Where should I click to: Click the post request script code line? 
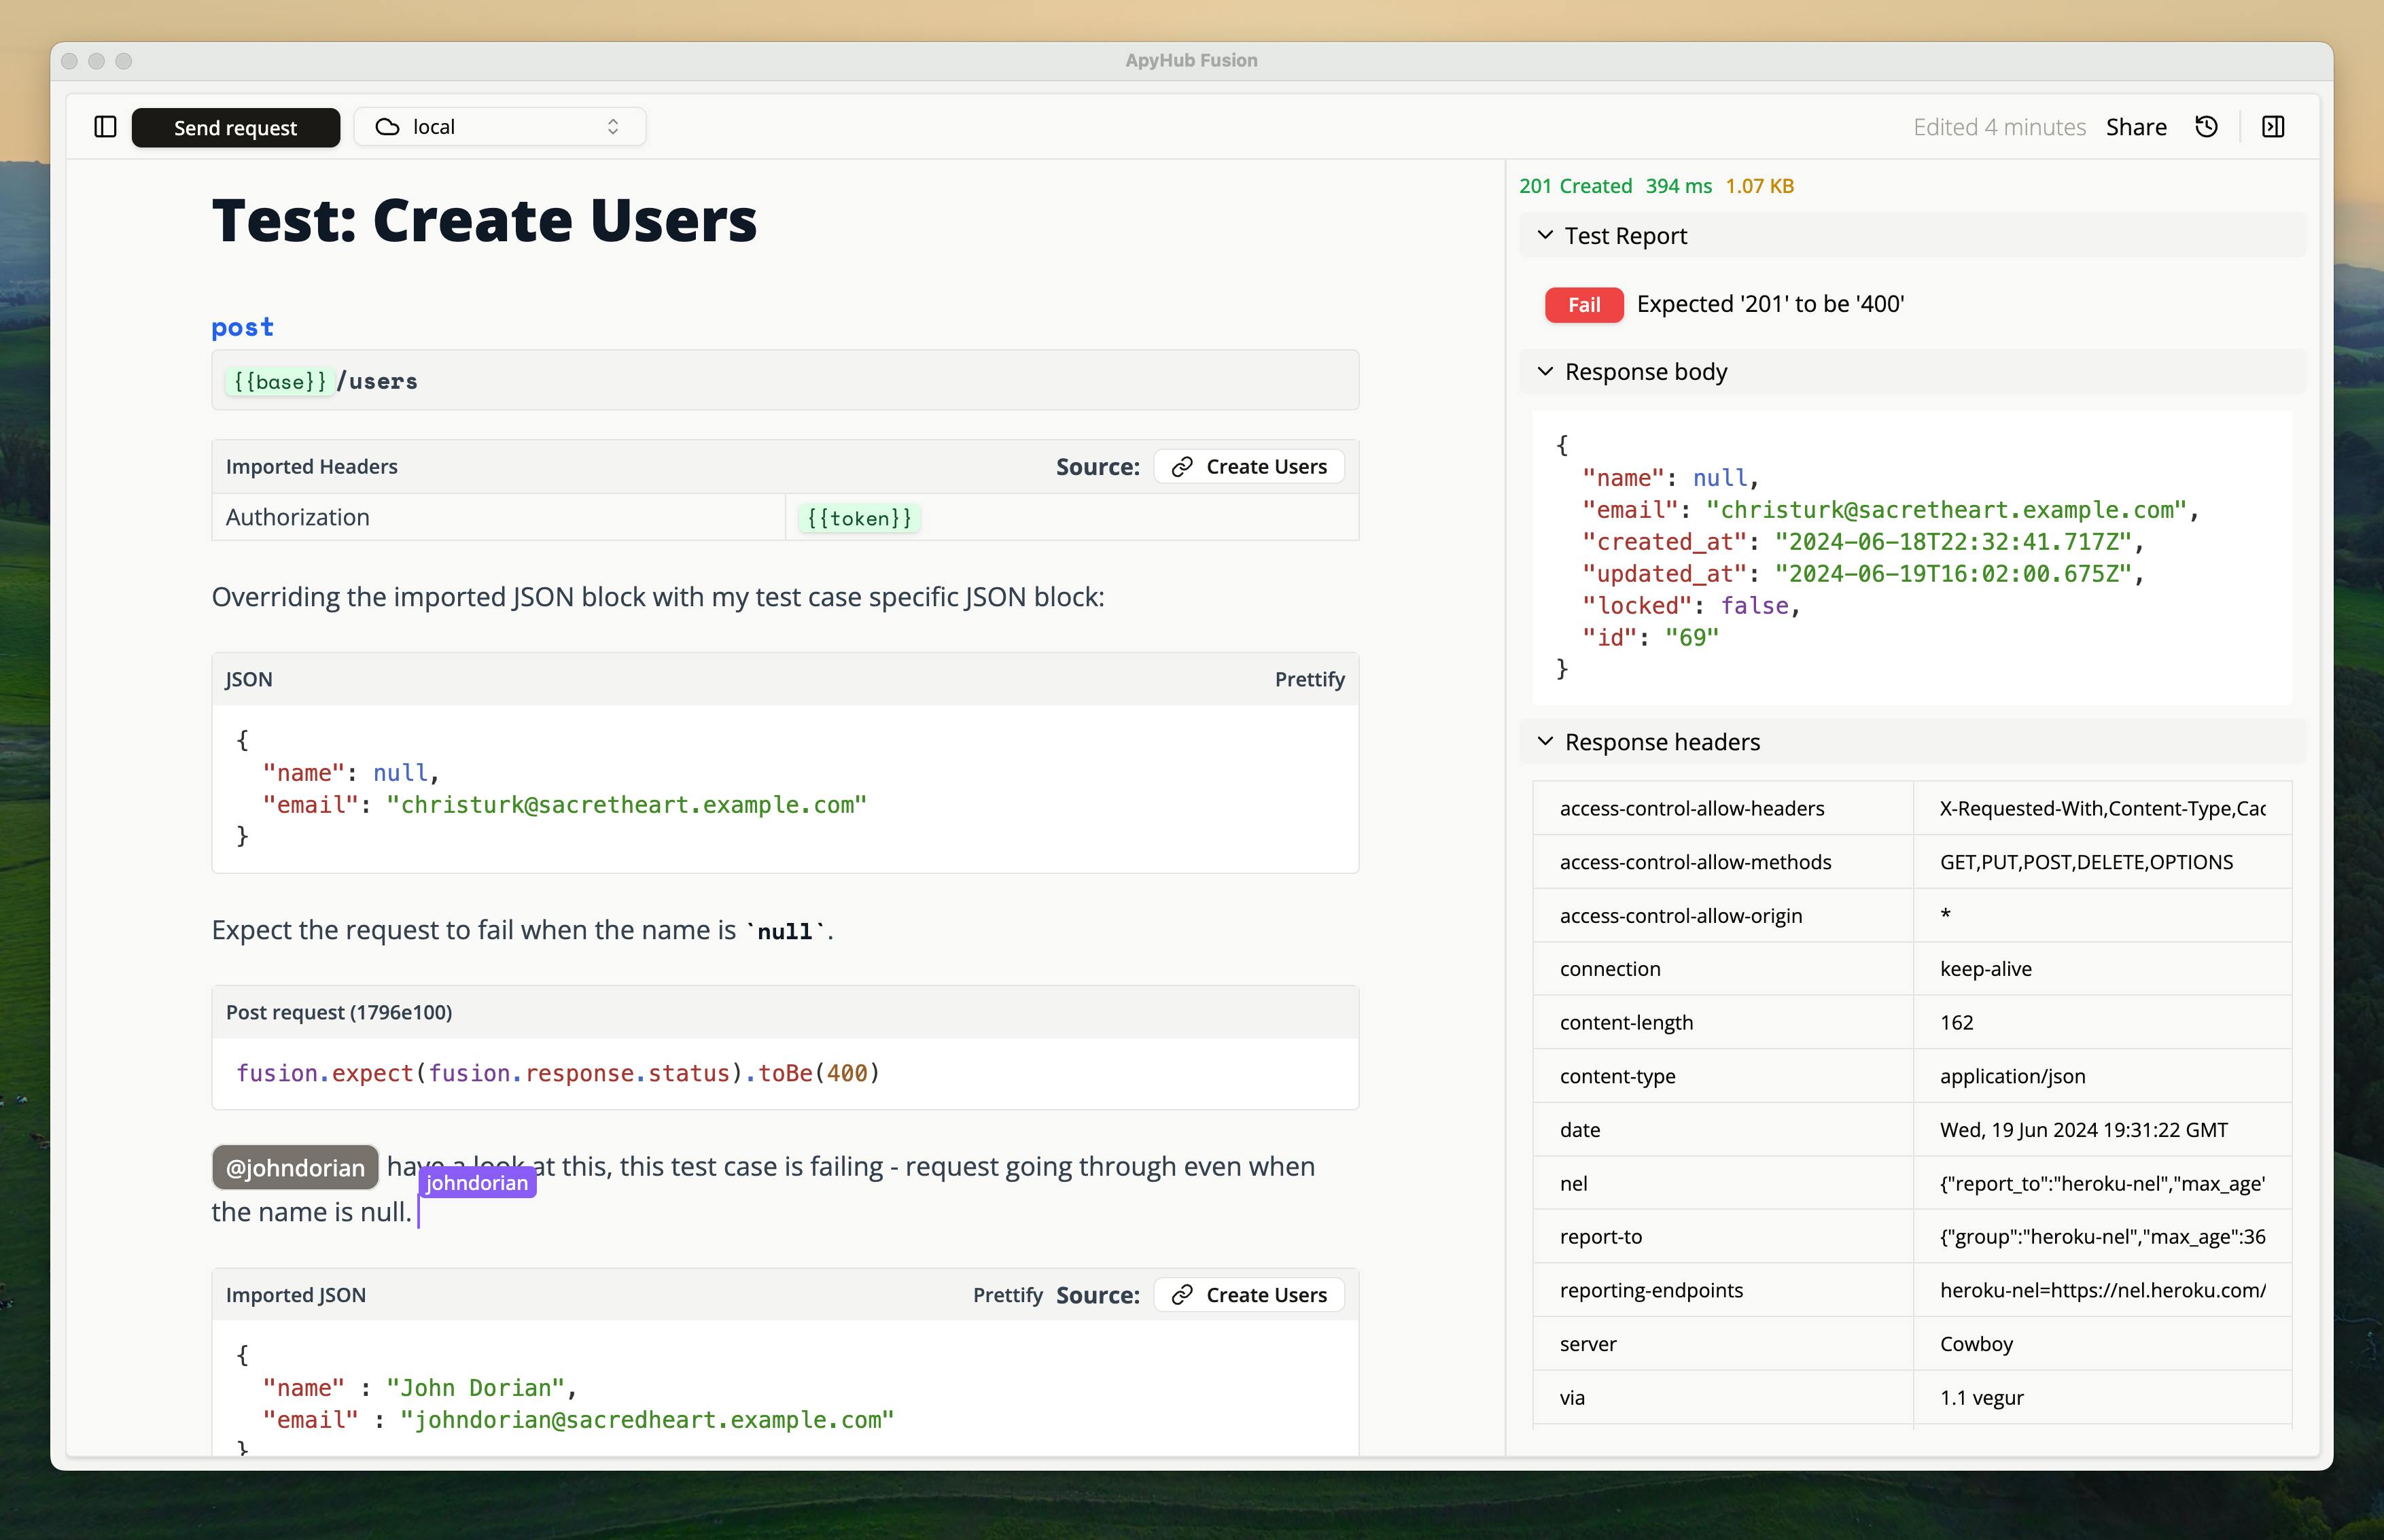(x=558, y=1073)
